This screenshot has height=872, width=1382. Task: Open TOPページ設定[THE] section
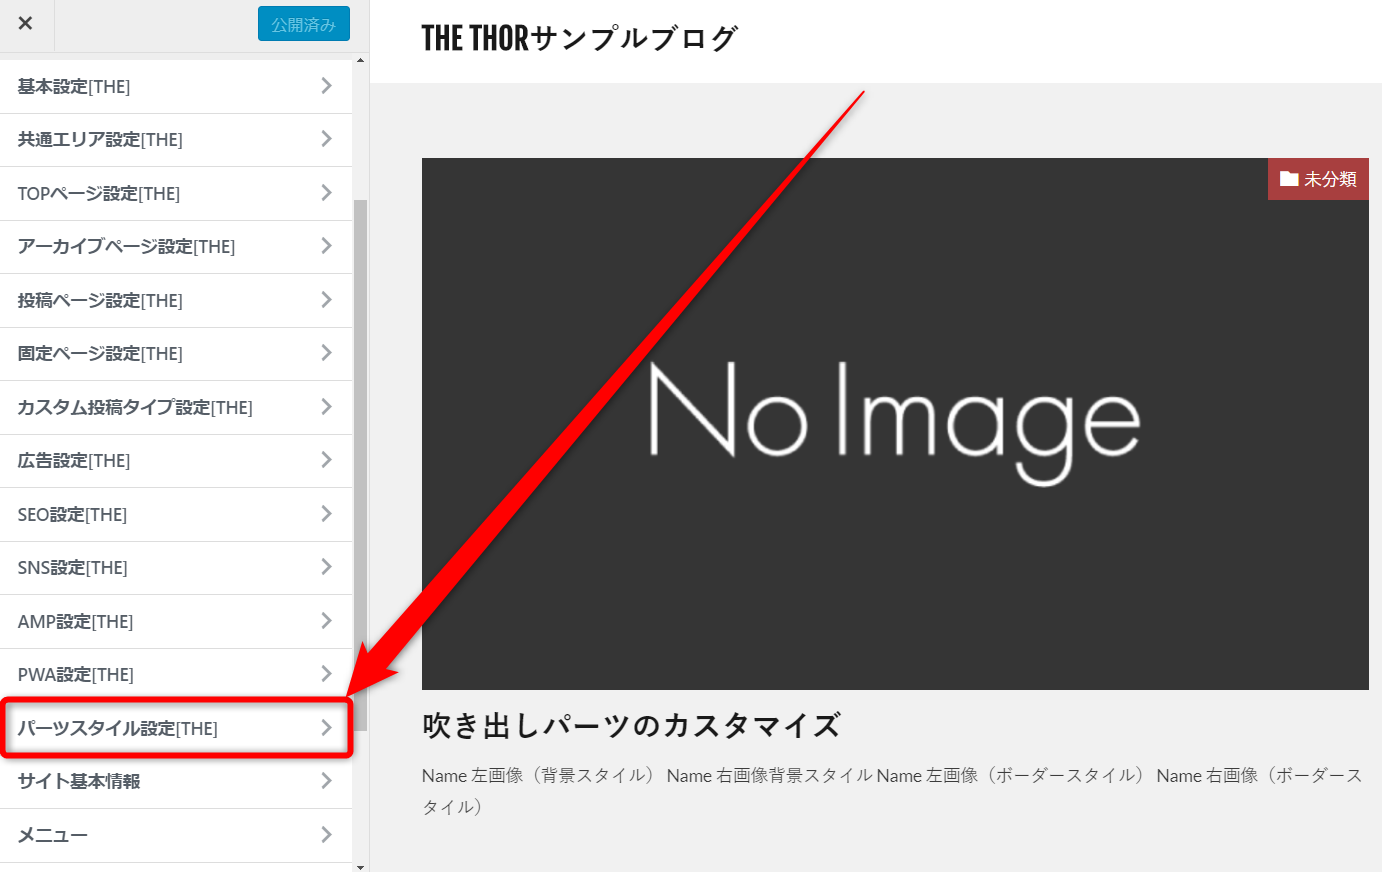tap(176, 193)
